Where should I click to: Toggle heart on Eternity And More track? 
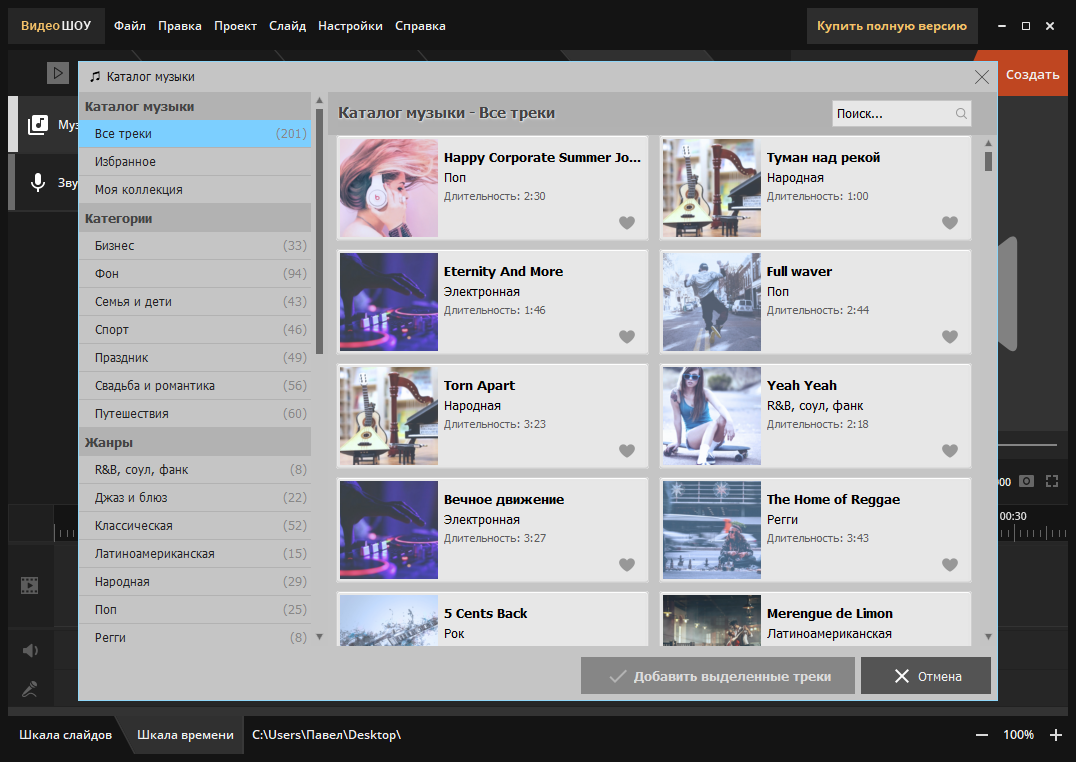[627, 336]
